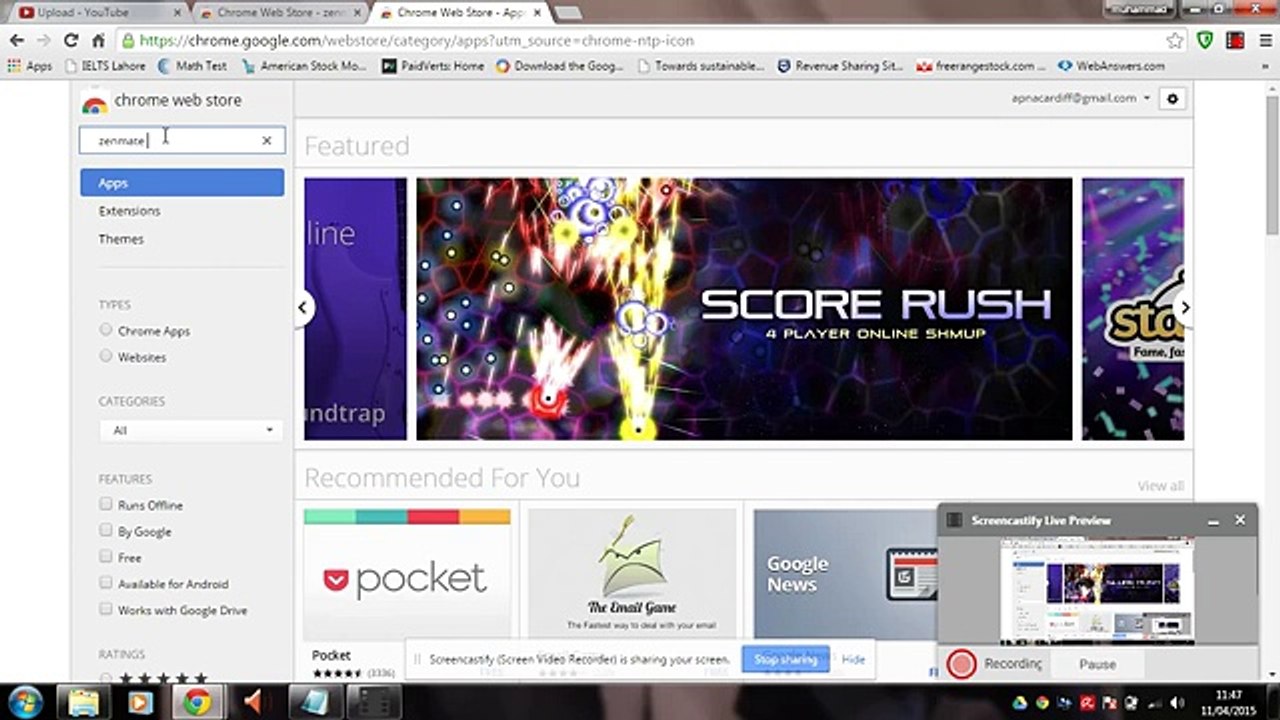Open the Pocket app card
The image size is (1280, 720).
click(x=407, y=592)
